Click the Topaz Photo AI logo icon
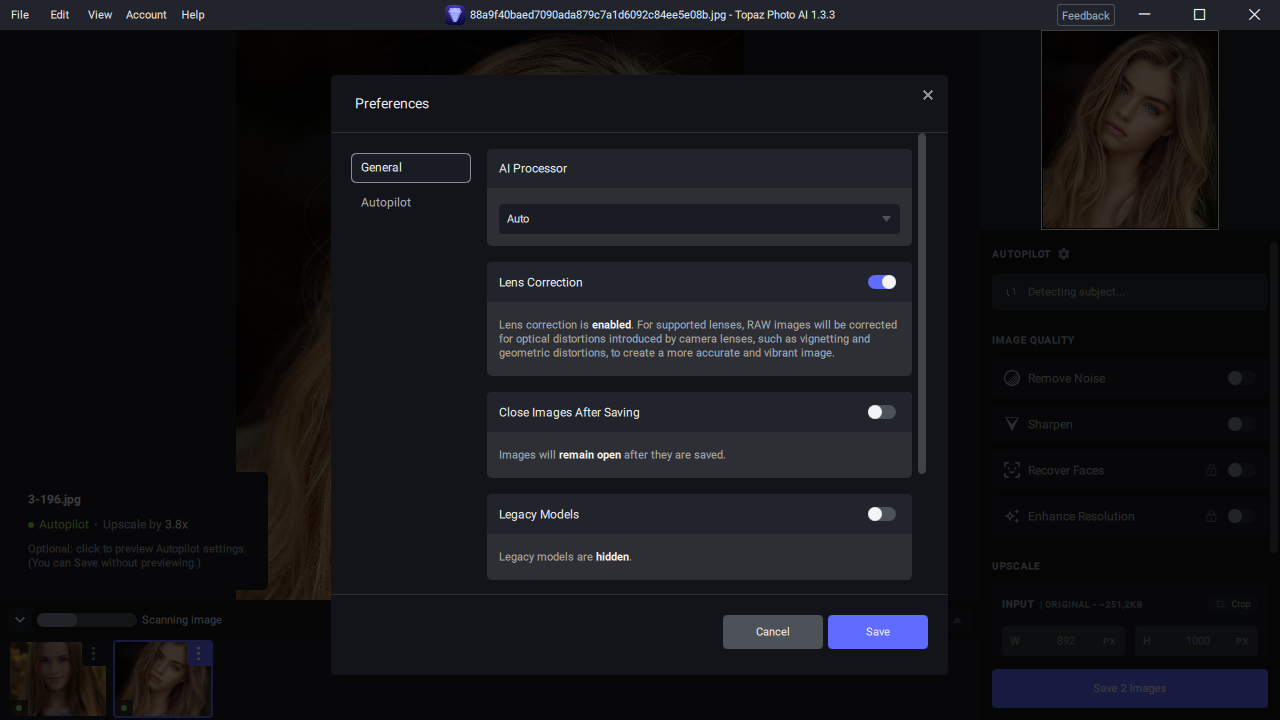The image size is (1280, 720). (x=455, y=15)
